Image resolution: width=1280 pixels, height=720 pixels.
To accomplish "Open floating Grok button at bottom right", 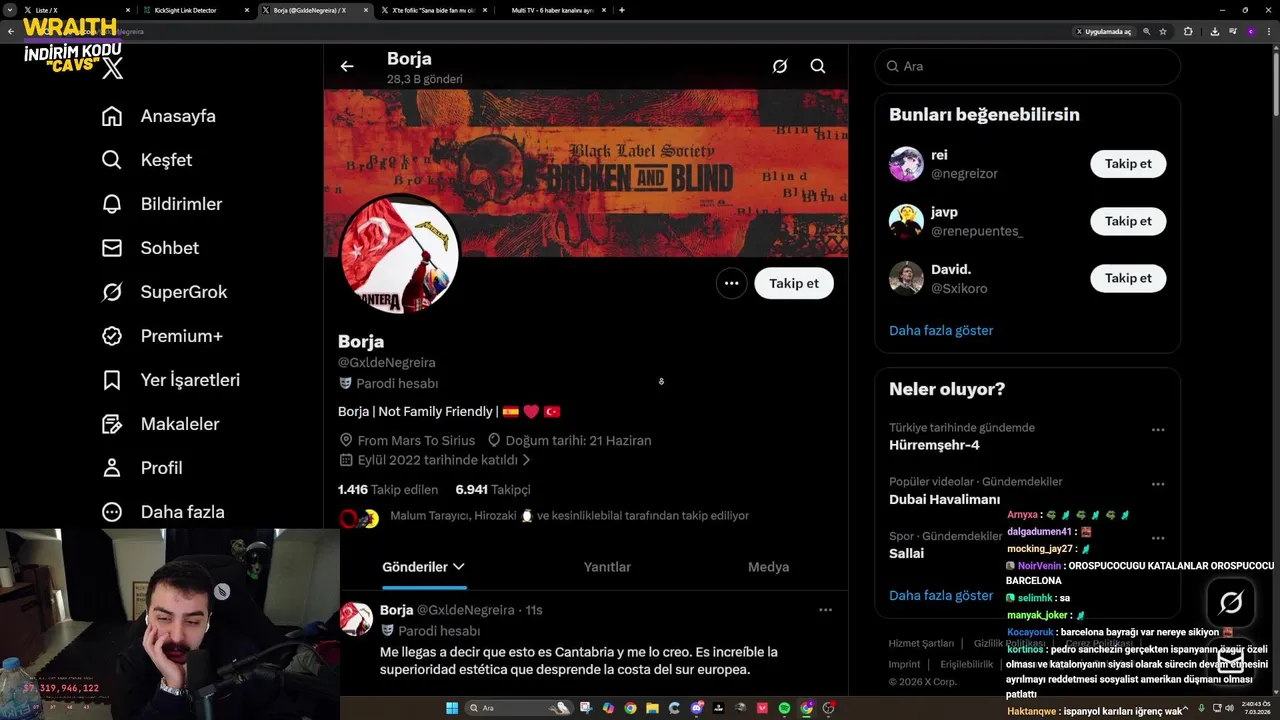I will pyautogui.click(x=1231, y=602).
